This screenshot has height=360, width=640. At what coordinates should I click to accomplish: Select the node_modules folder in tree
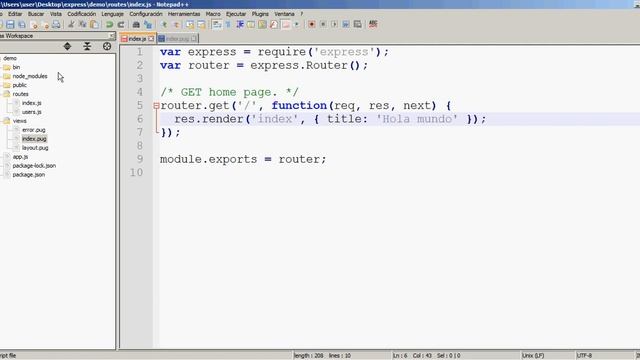tap(30, 76)
